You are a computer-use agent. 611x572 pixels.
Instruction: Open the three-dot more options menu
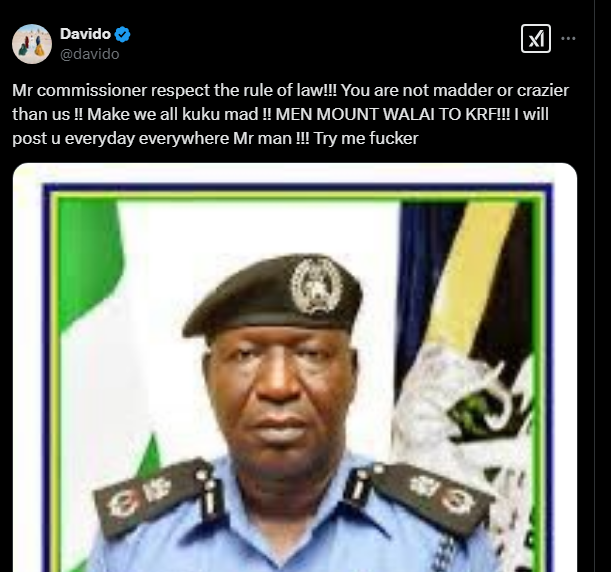[x=568, y=38]
